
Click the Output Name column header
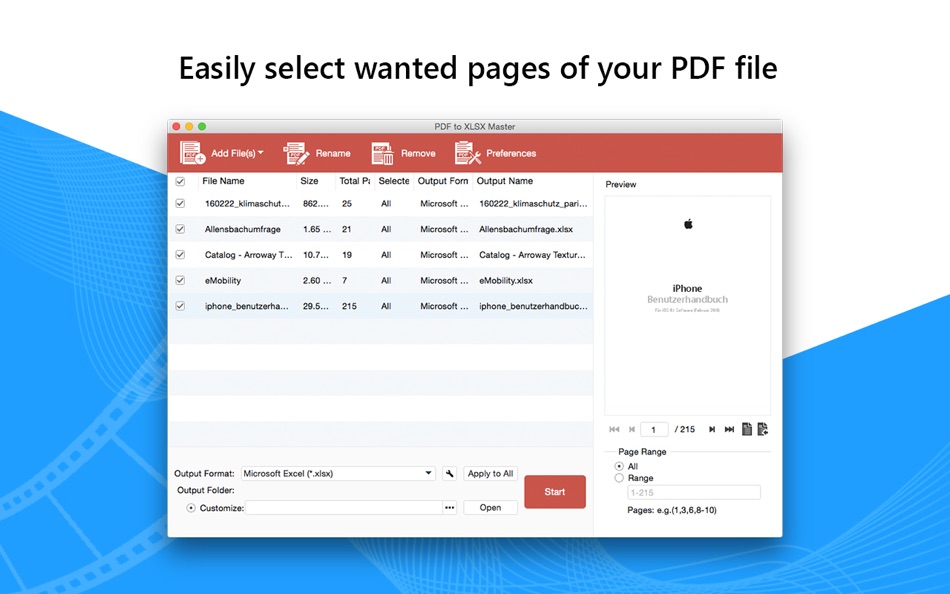pos(505,181)
